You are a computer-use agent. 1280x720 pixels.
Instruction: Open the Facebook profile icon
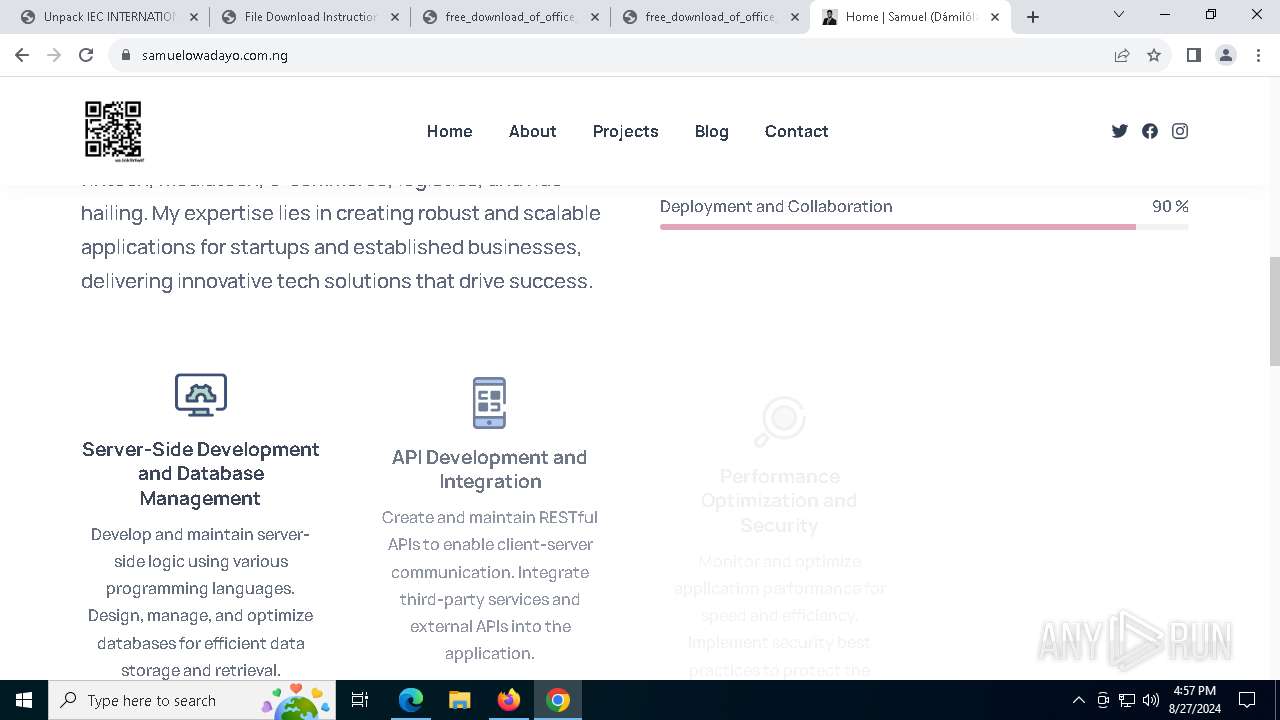(1150, 131)
